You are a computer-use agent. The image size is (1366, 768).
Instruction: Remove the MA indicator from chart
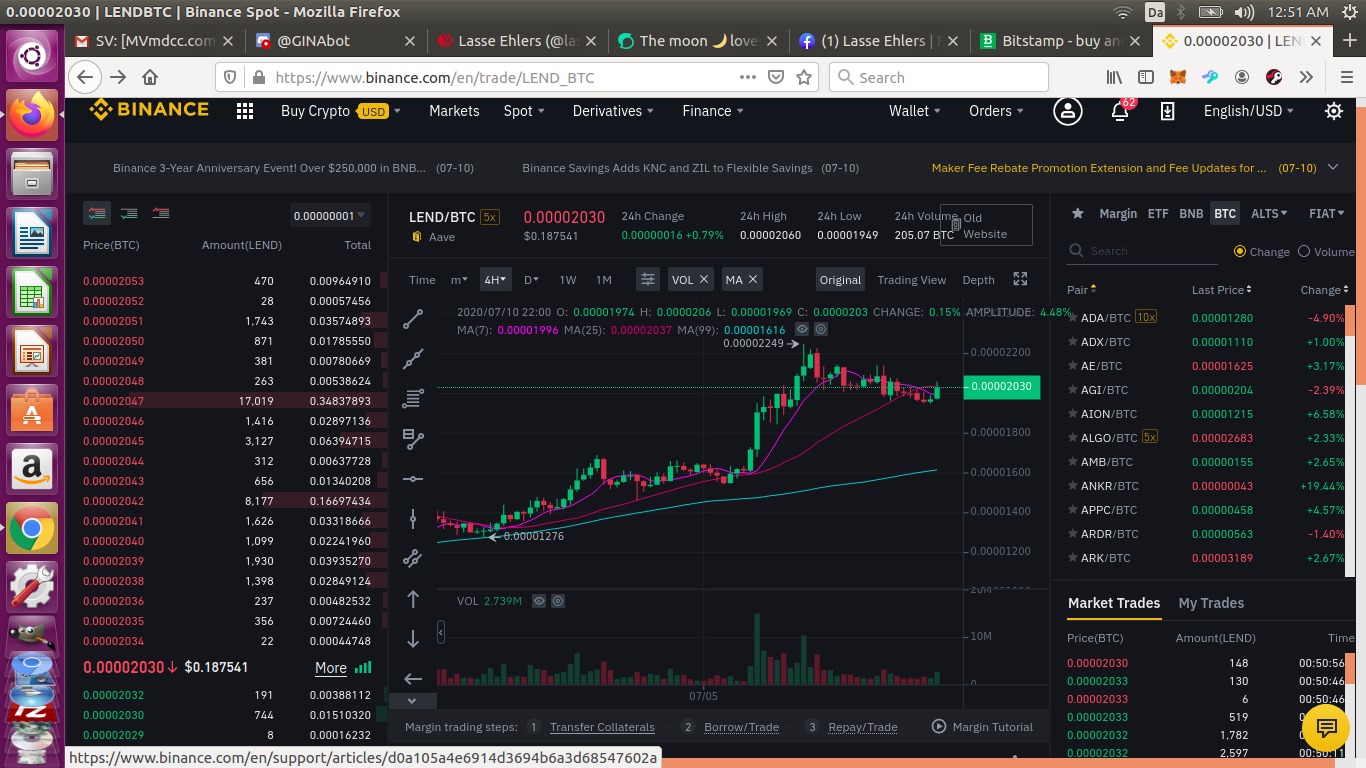pyautogui.click(x=753, y=280)
